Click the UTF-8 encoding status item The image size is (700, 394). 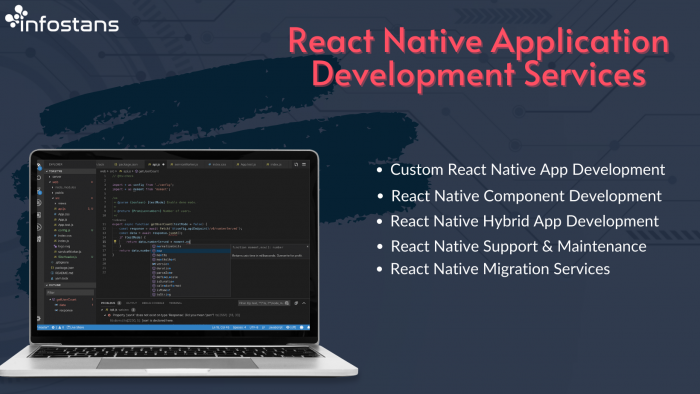pos(254,327)
